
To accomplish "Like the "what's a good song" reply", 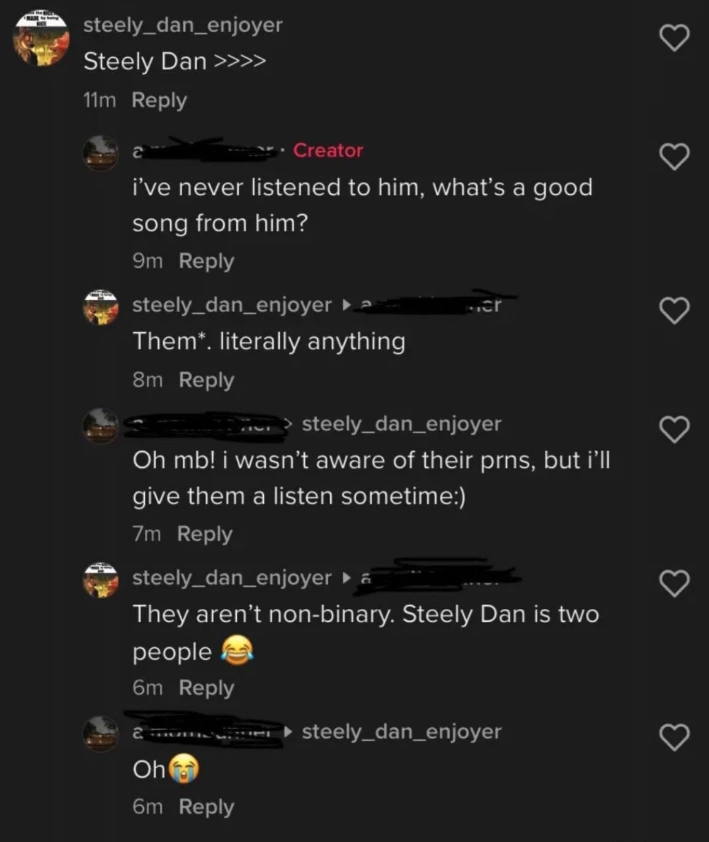I will [x=677, y=156].
